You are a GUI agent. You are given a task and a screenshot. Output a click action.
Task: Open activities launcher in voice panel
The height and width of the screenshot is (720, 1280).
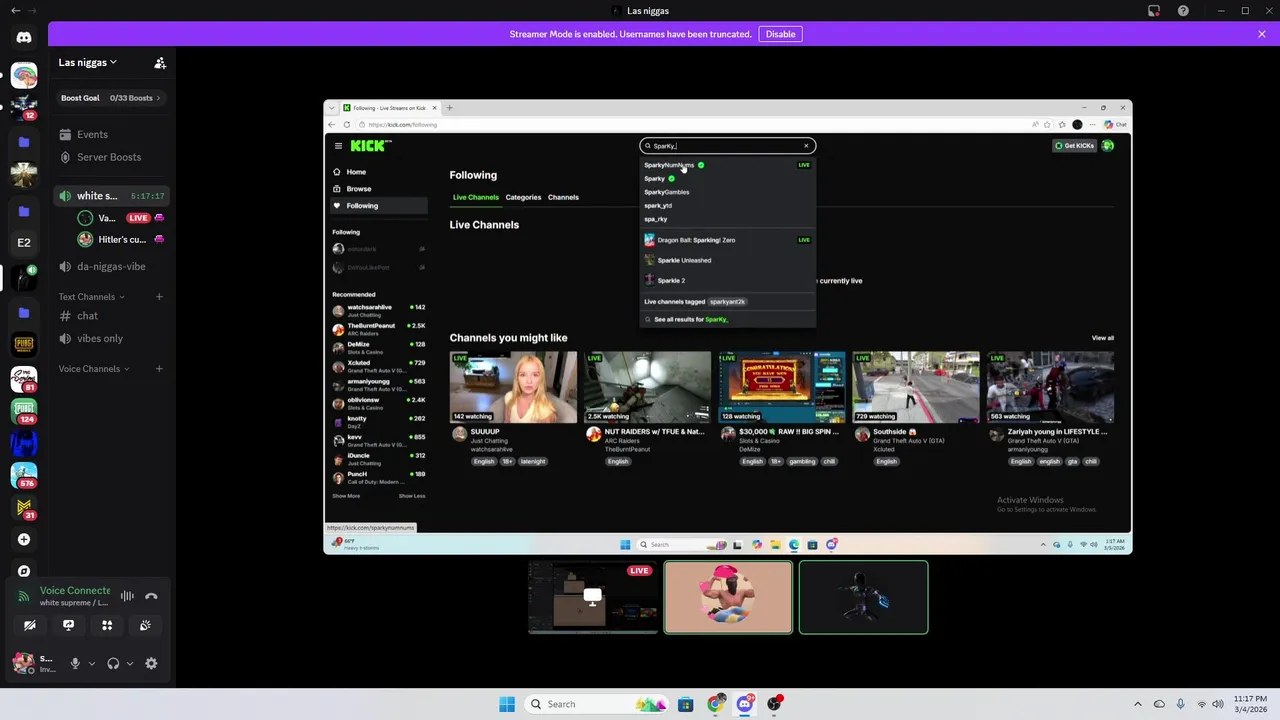[107, 625]
